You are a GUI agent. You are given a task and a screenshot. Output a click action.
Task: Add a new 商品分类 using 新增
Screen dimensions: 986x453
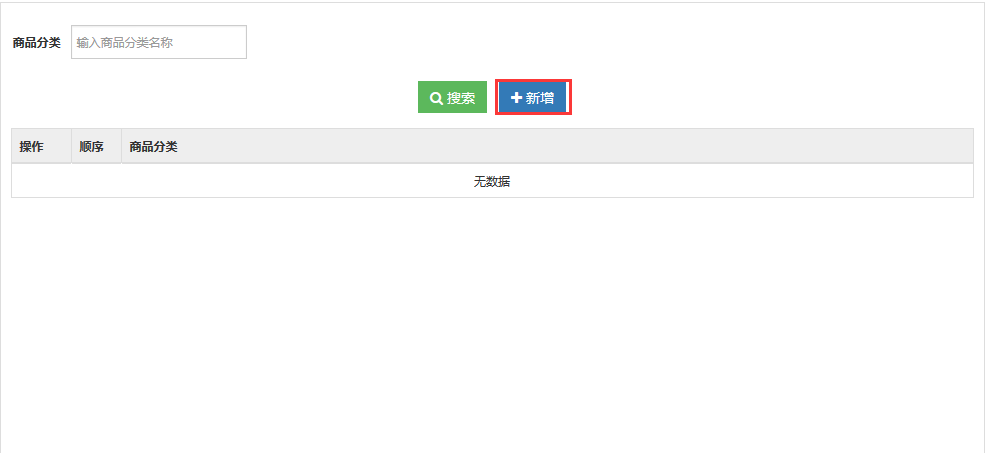533,97
